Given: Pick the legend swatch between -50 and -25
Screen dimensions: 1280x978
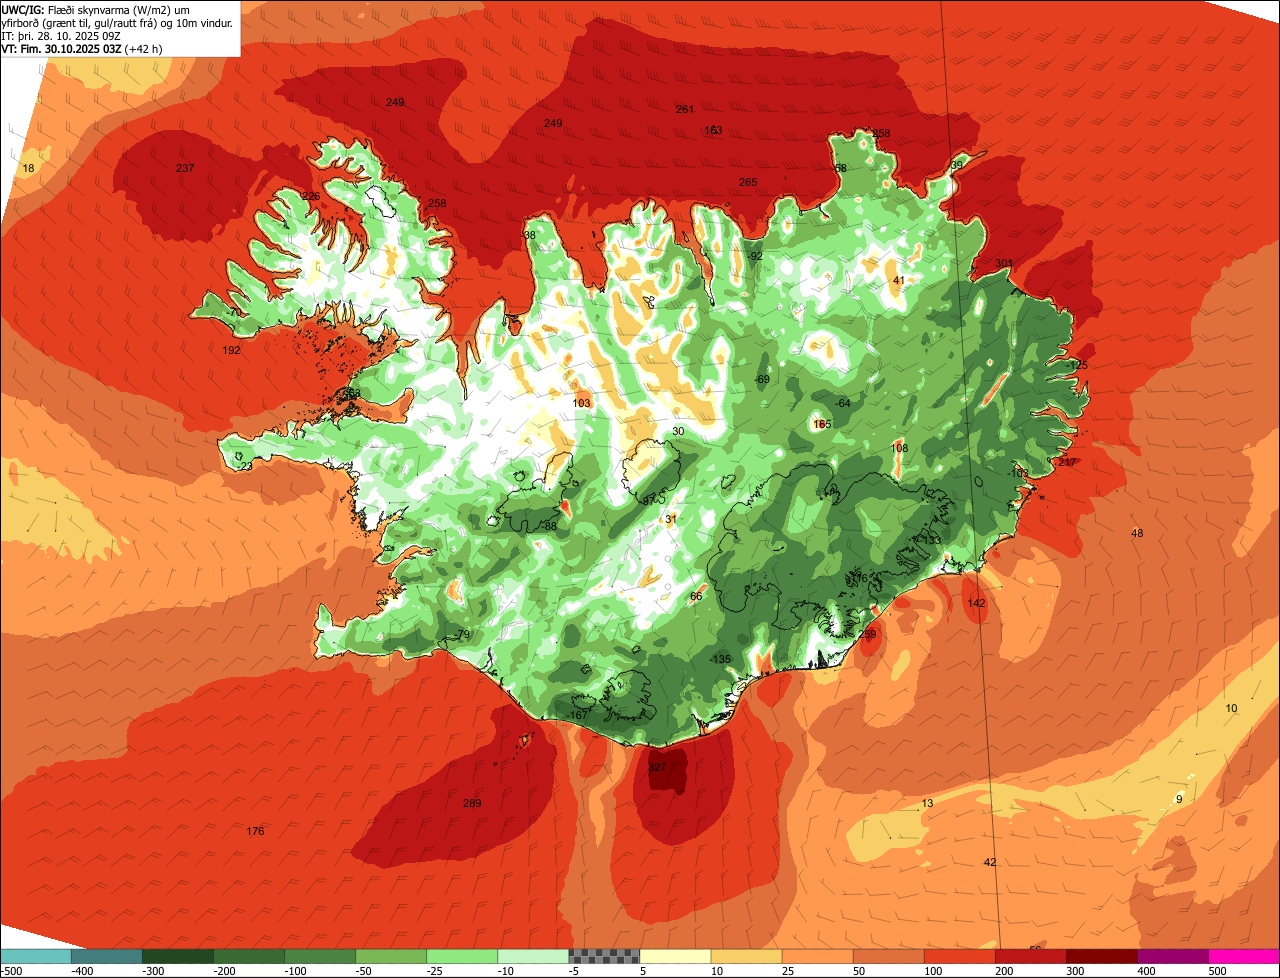Looking at the screenshot, I should point(390,956).
